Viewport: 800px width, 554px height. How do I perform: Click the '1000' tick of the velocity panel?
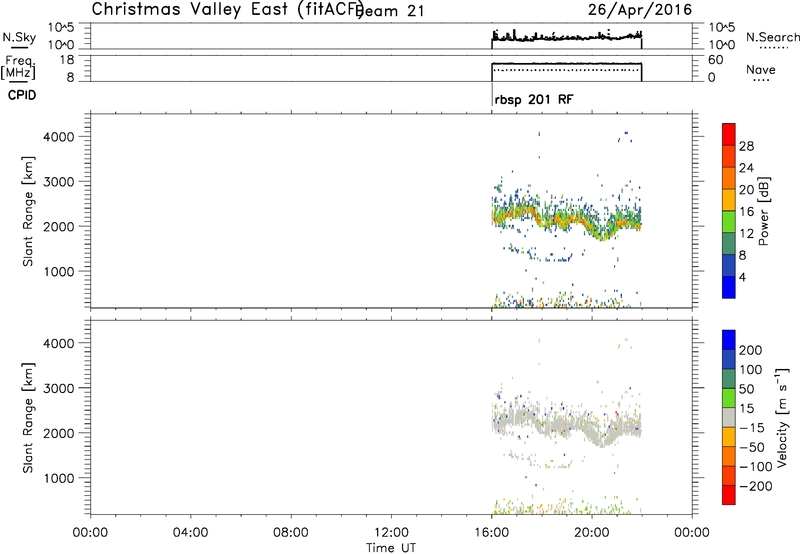(x=59, y=478)
